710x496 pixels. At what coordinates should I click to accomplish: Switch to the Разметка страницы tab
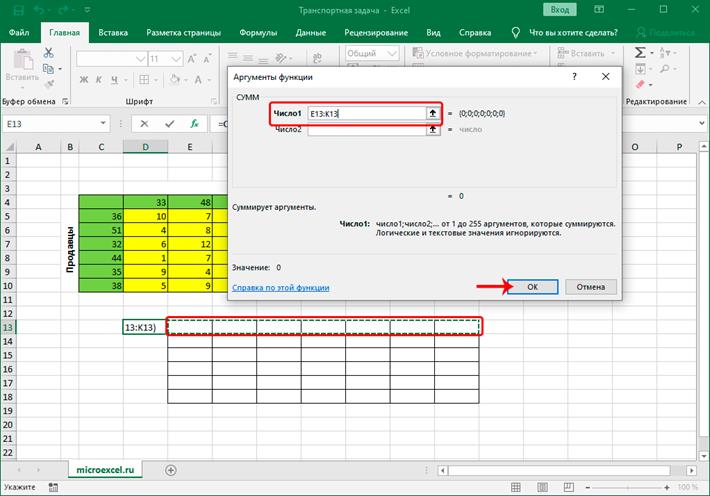[x=183, y=33]
